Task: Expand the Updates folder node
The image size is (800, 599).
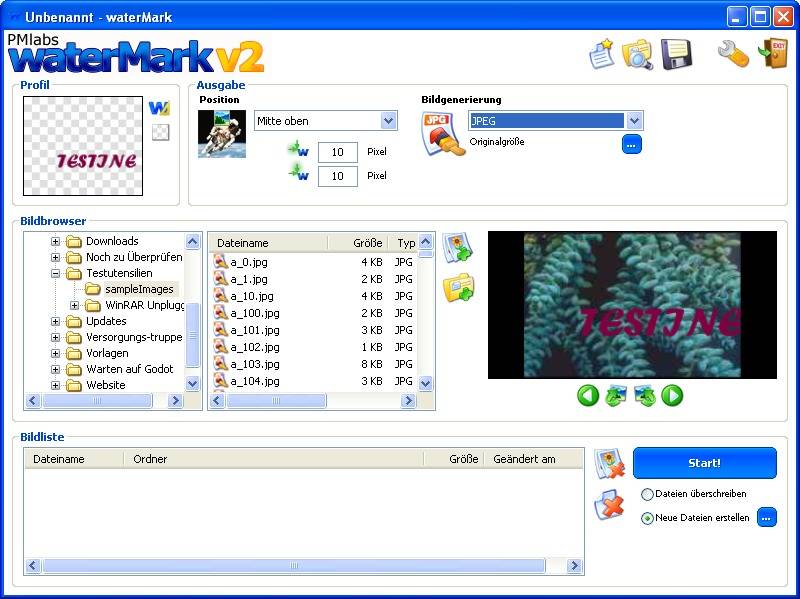Action: tap(55, 321)
